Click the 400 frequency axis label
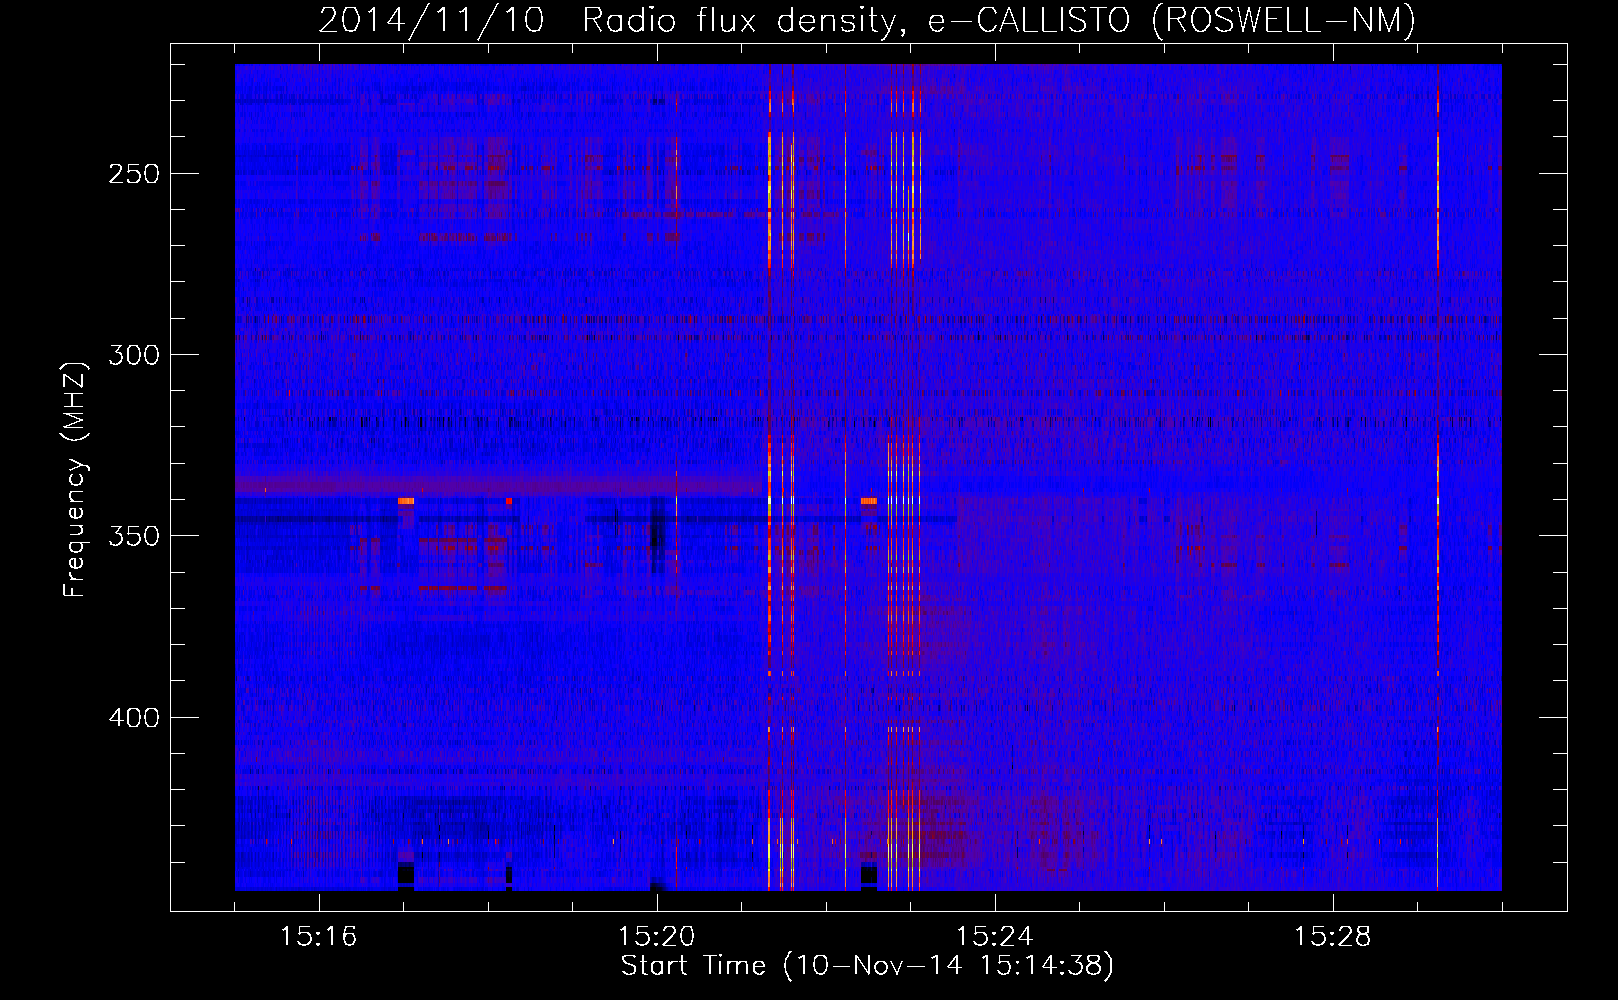This screenshot has height=1000, width=1618. [x=132, y=717]
